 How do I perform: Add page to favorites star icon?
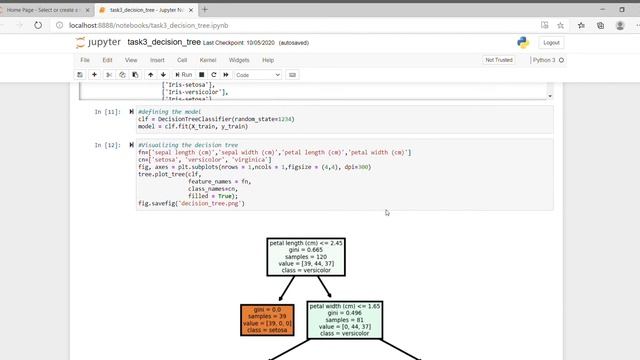point(560,25)
